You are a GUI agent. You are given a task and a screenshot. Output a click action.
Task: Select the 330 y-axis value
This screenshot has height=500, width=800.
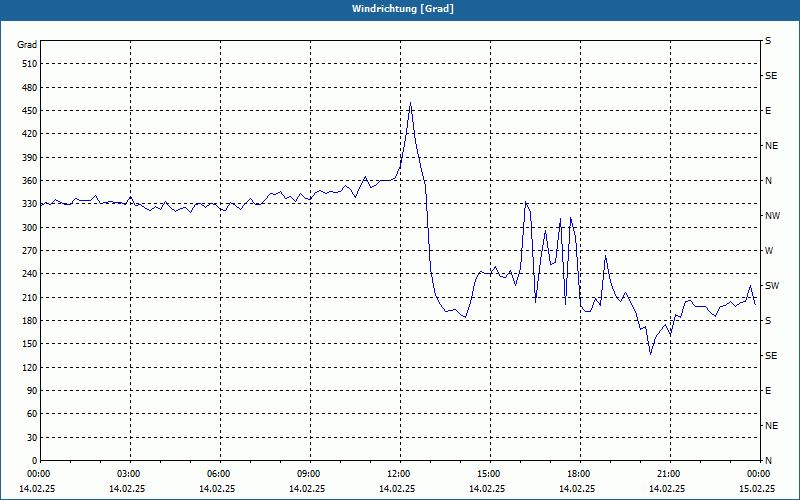[30, 204]
